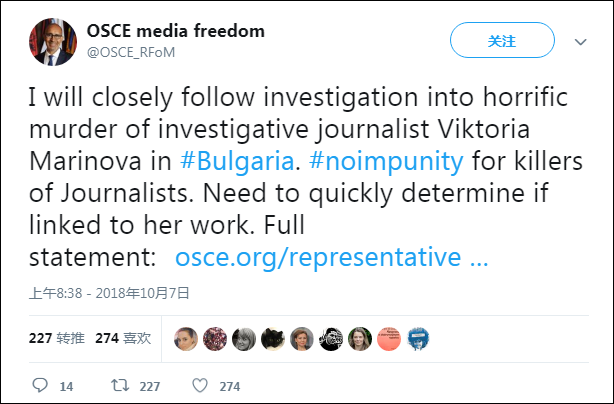Open OSCE media freedom profile avatar
This screenshot has width=614, height=404.
[x=48, y=41]
